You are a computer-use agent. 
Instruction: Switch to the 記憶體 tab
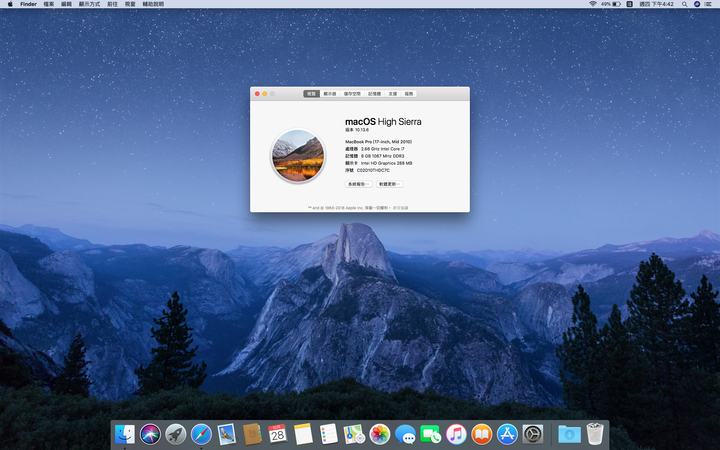pyautogui.click(x=374, y=94)
